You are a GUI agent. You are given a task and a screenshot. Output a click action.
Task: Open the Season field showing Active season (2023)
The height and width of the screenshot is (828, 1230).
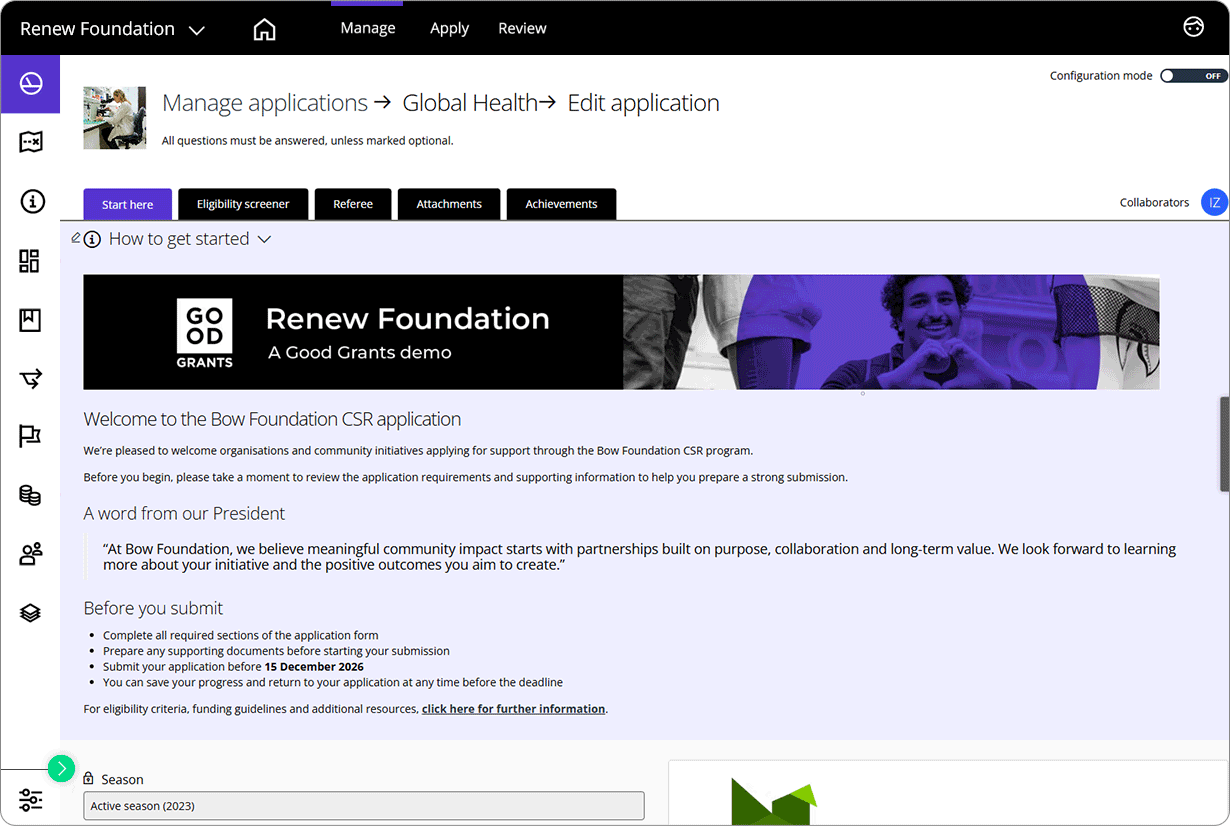point(364,806)
